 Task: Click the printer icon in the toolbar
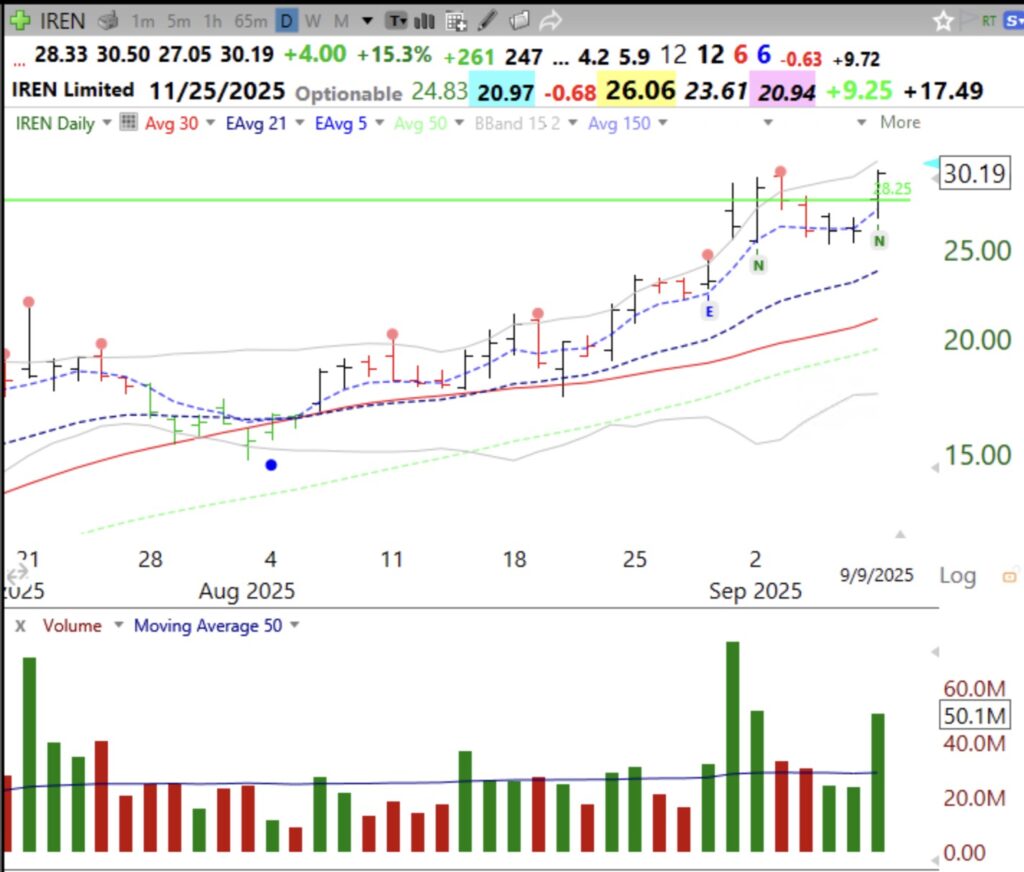click(109, 20)
